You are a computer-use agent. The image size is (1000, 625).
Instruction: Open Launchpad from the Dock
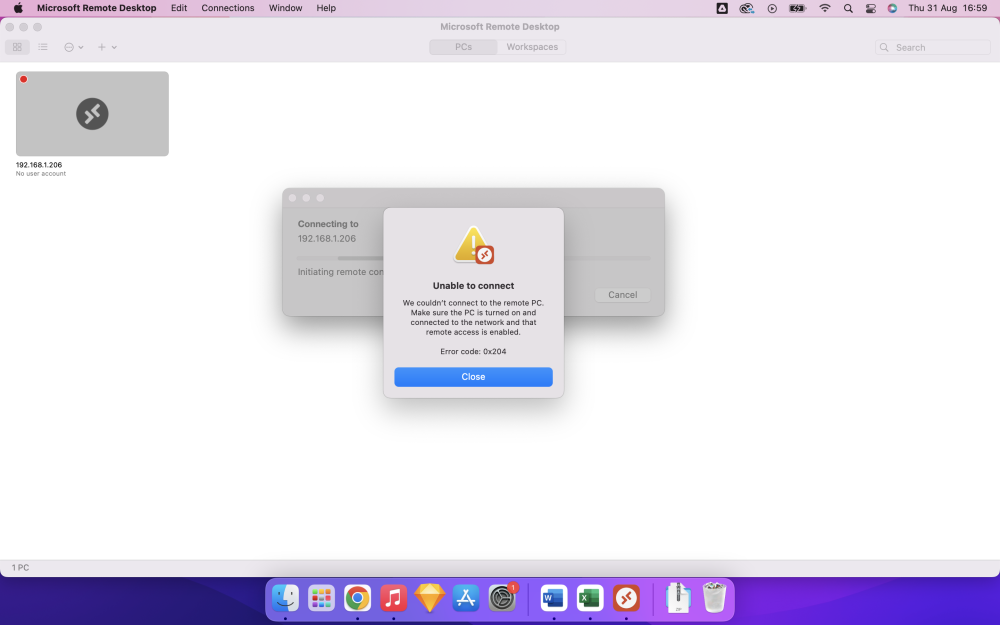(x=321, y=598)
